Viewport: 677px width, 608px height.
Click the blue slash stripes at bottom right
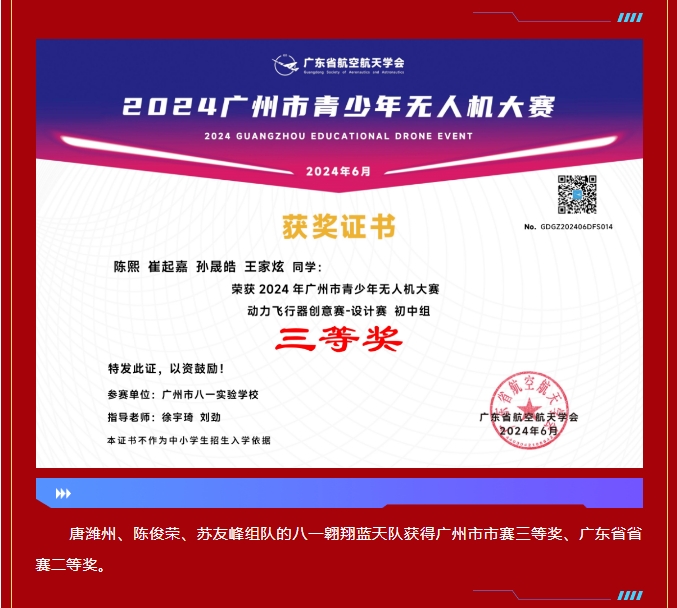pos(629,595)
